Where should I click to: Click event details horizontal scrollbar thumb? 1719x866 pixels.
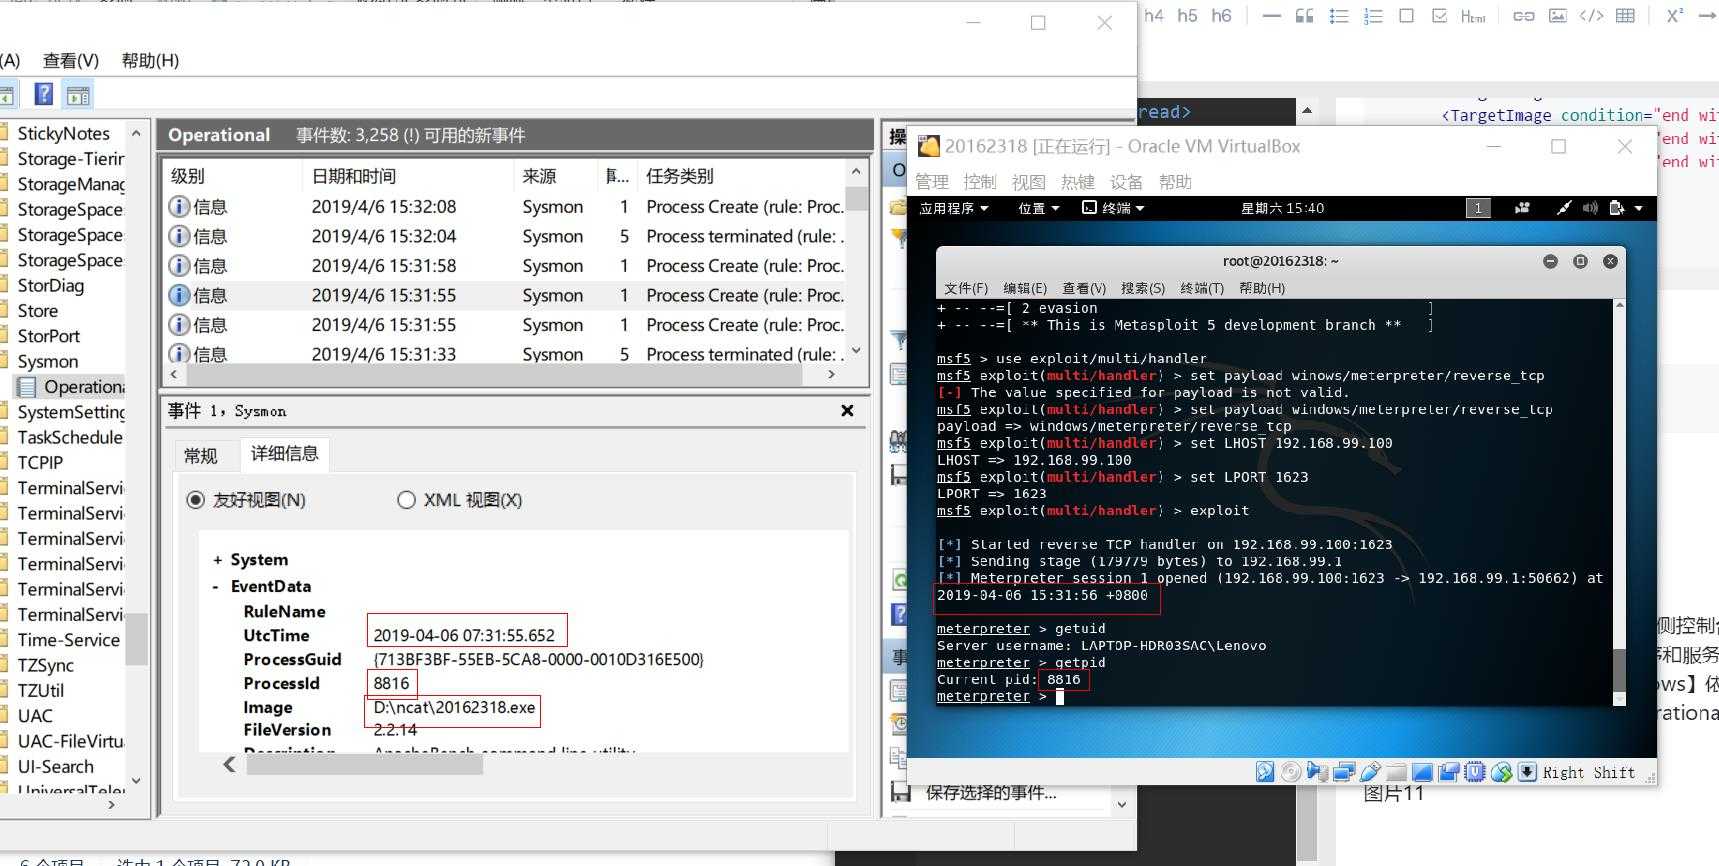[365, 765]
